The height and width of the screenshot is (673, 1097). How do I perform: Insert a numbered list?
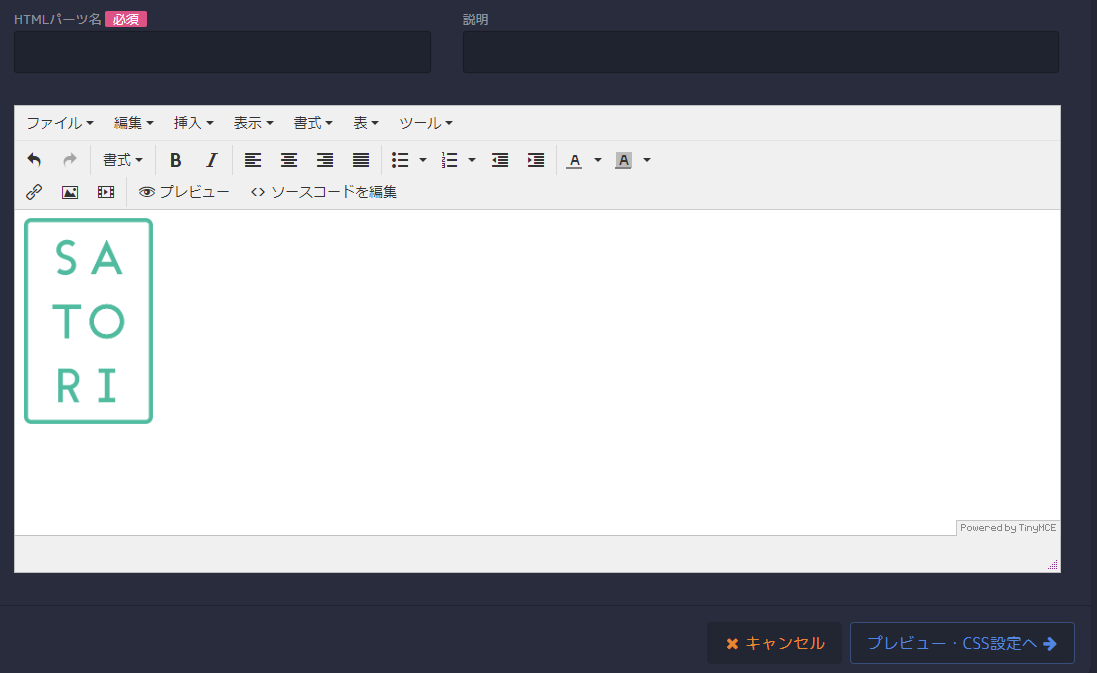point(449,160)
